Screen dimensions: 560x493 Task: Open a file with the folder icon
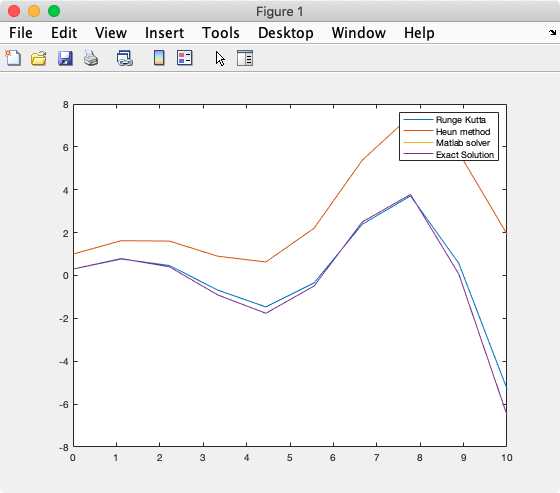click(39, 58)
